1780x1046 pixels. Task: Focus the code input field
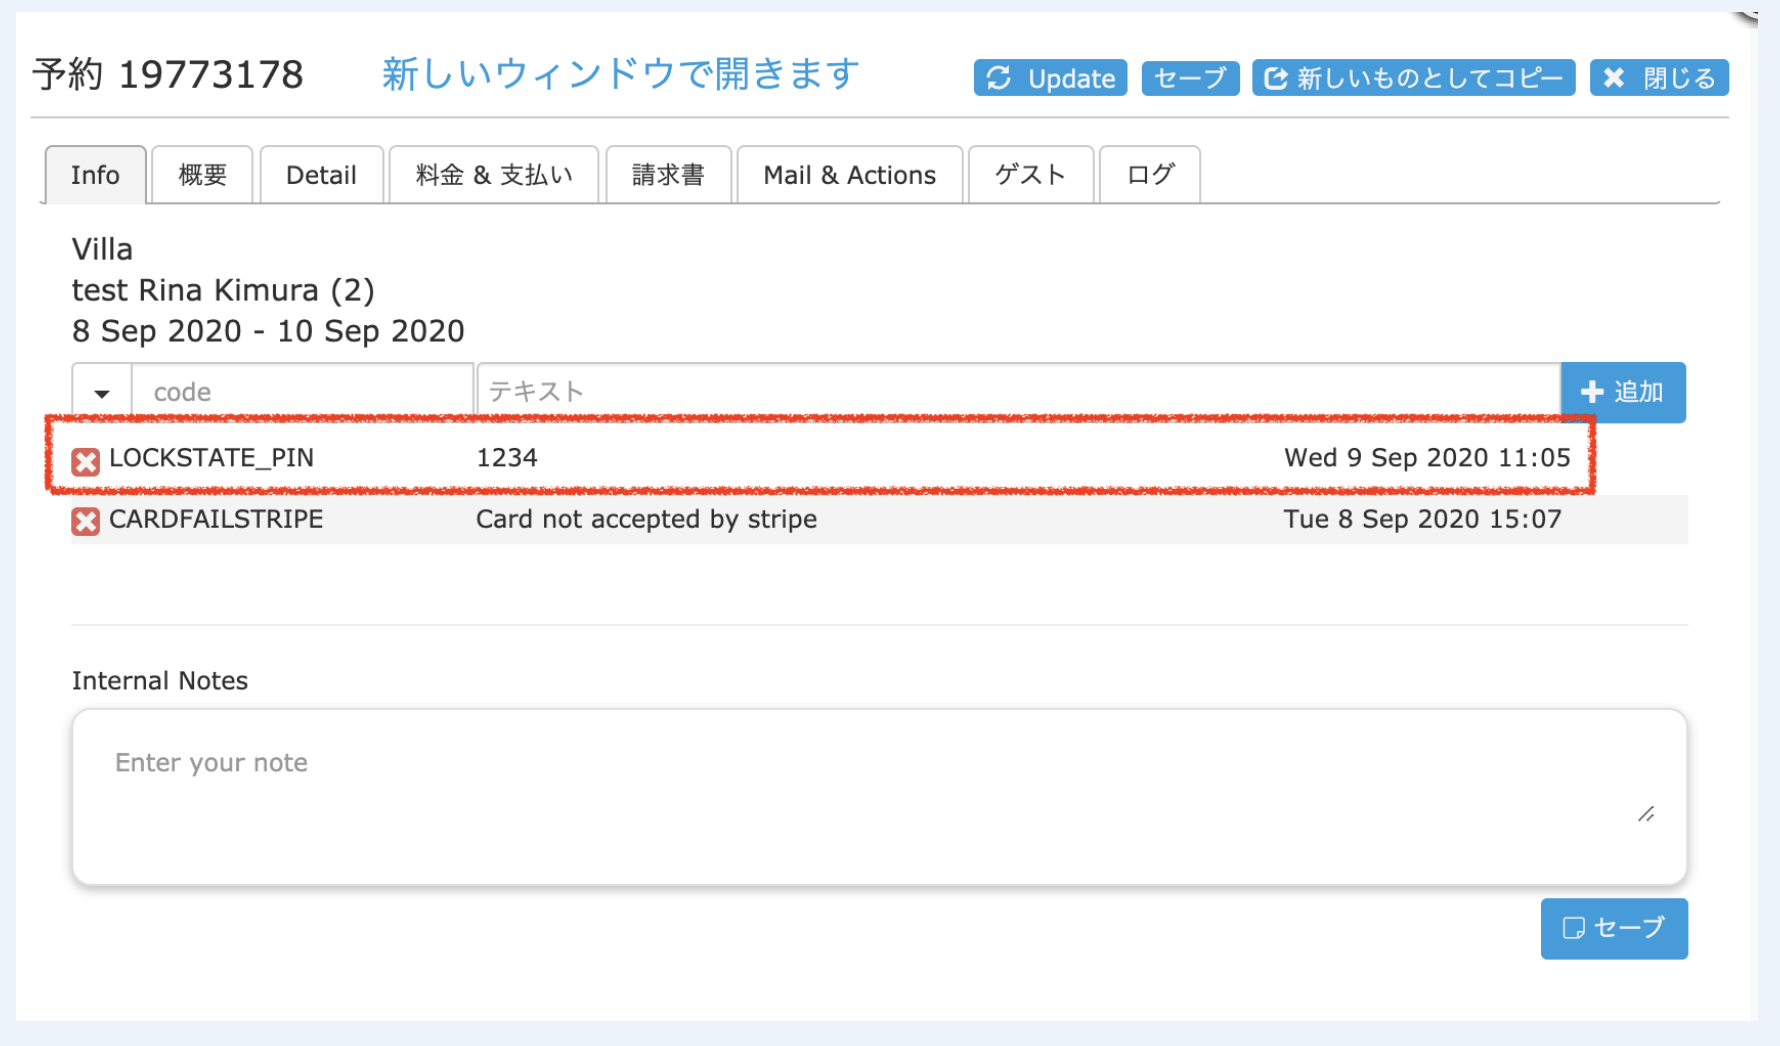click(x=302, y=392)
